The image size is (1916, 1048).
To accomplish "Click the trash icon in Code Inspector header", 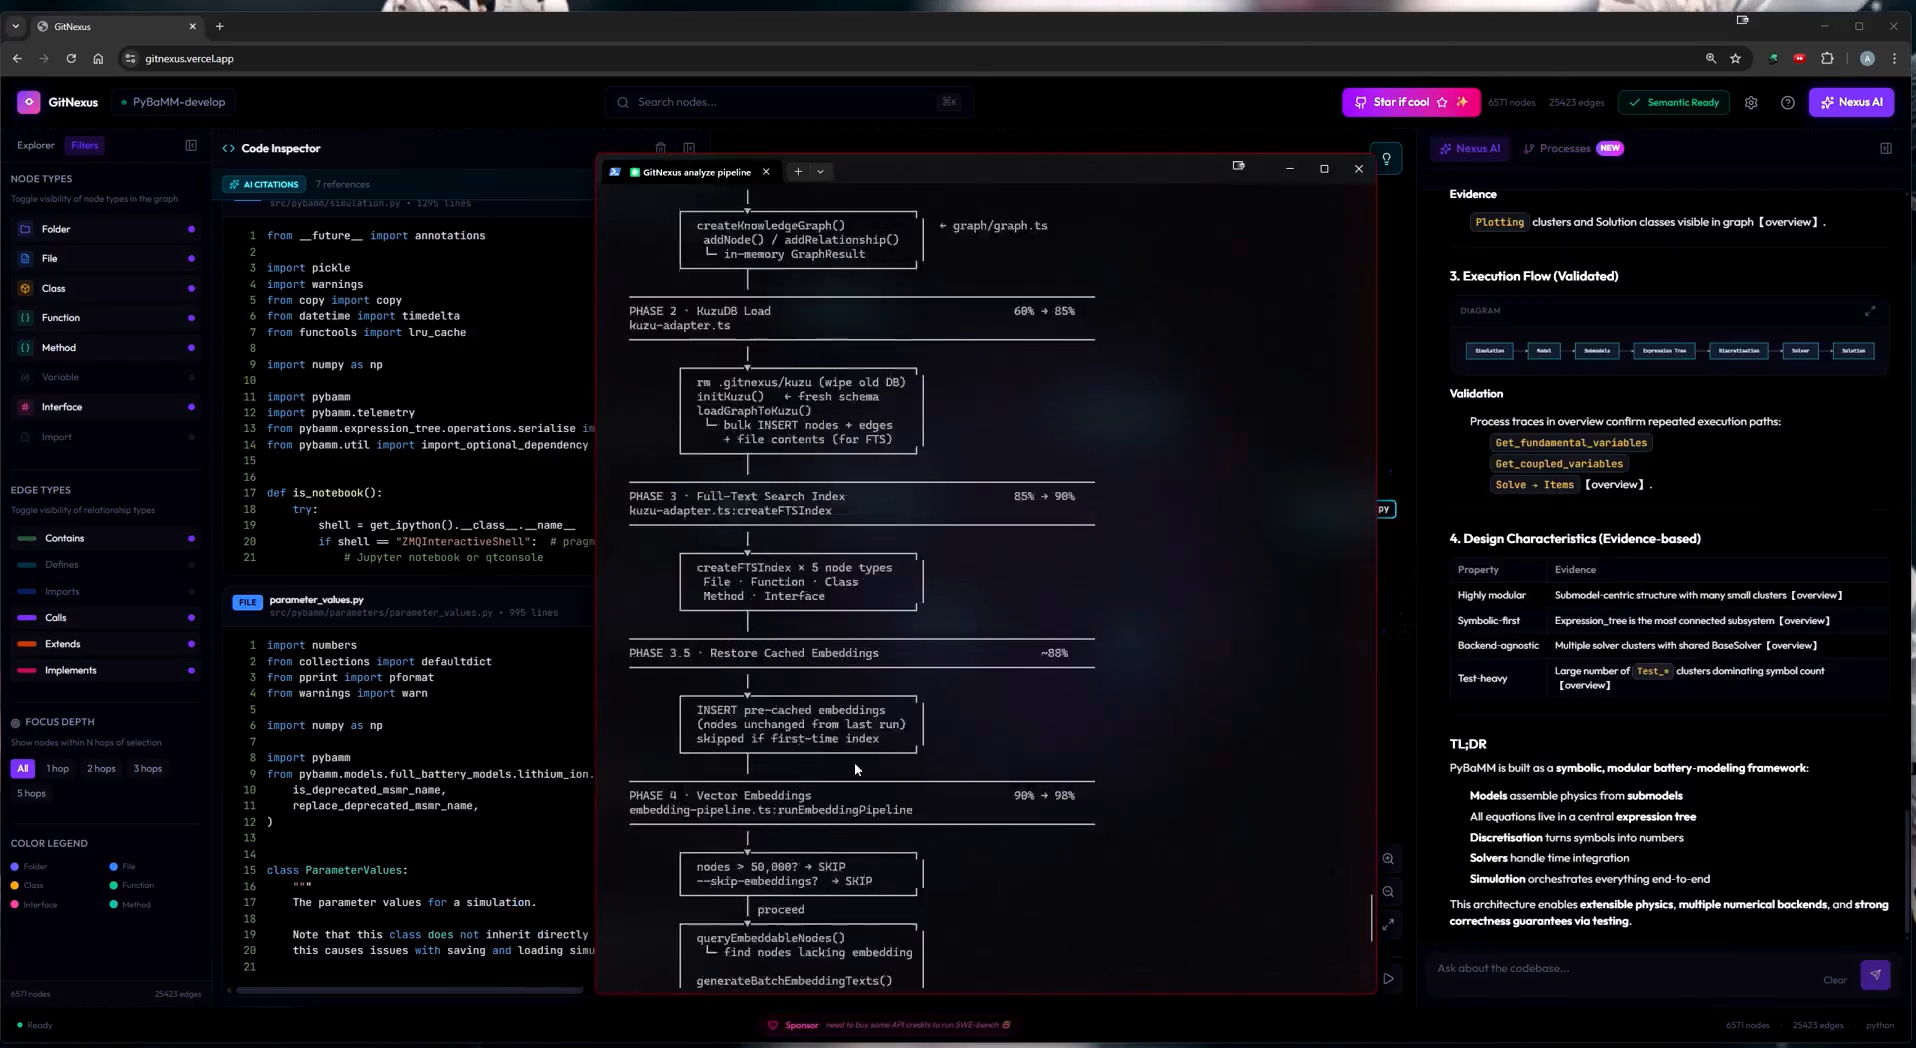I will 661,148.
